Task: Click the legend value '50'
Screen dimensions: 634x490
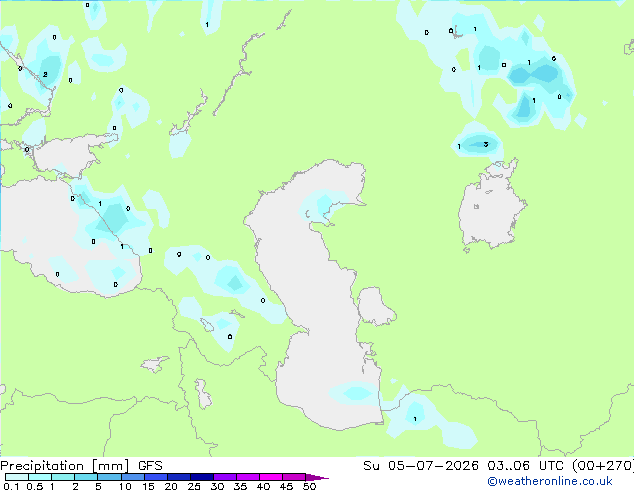Action: tap(310, 486)
